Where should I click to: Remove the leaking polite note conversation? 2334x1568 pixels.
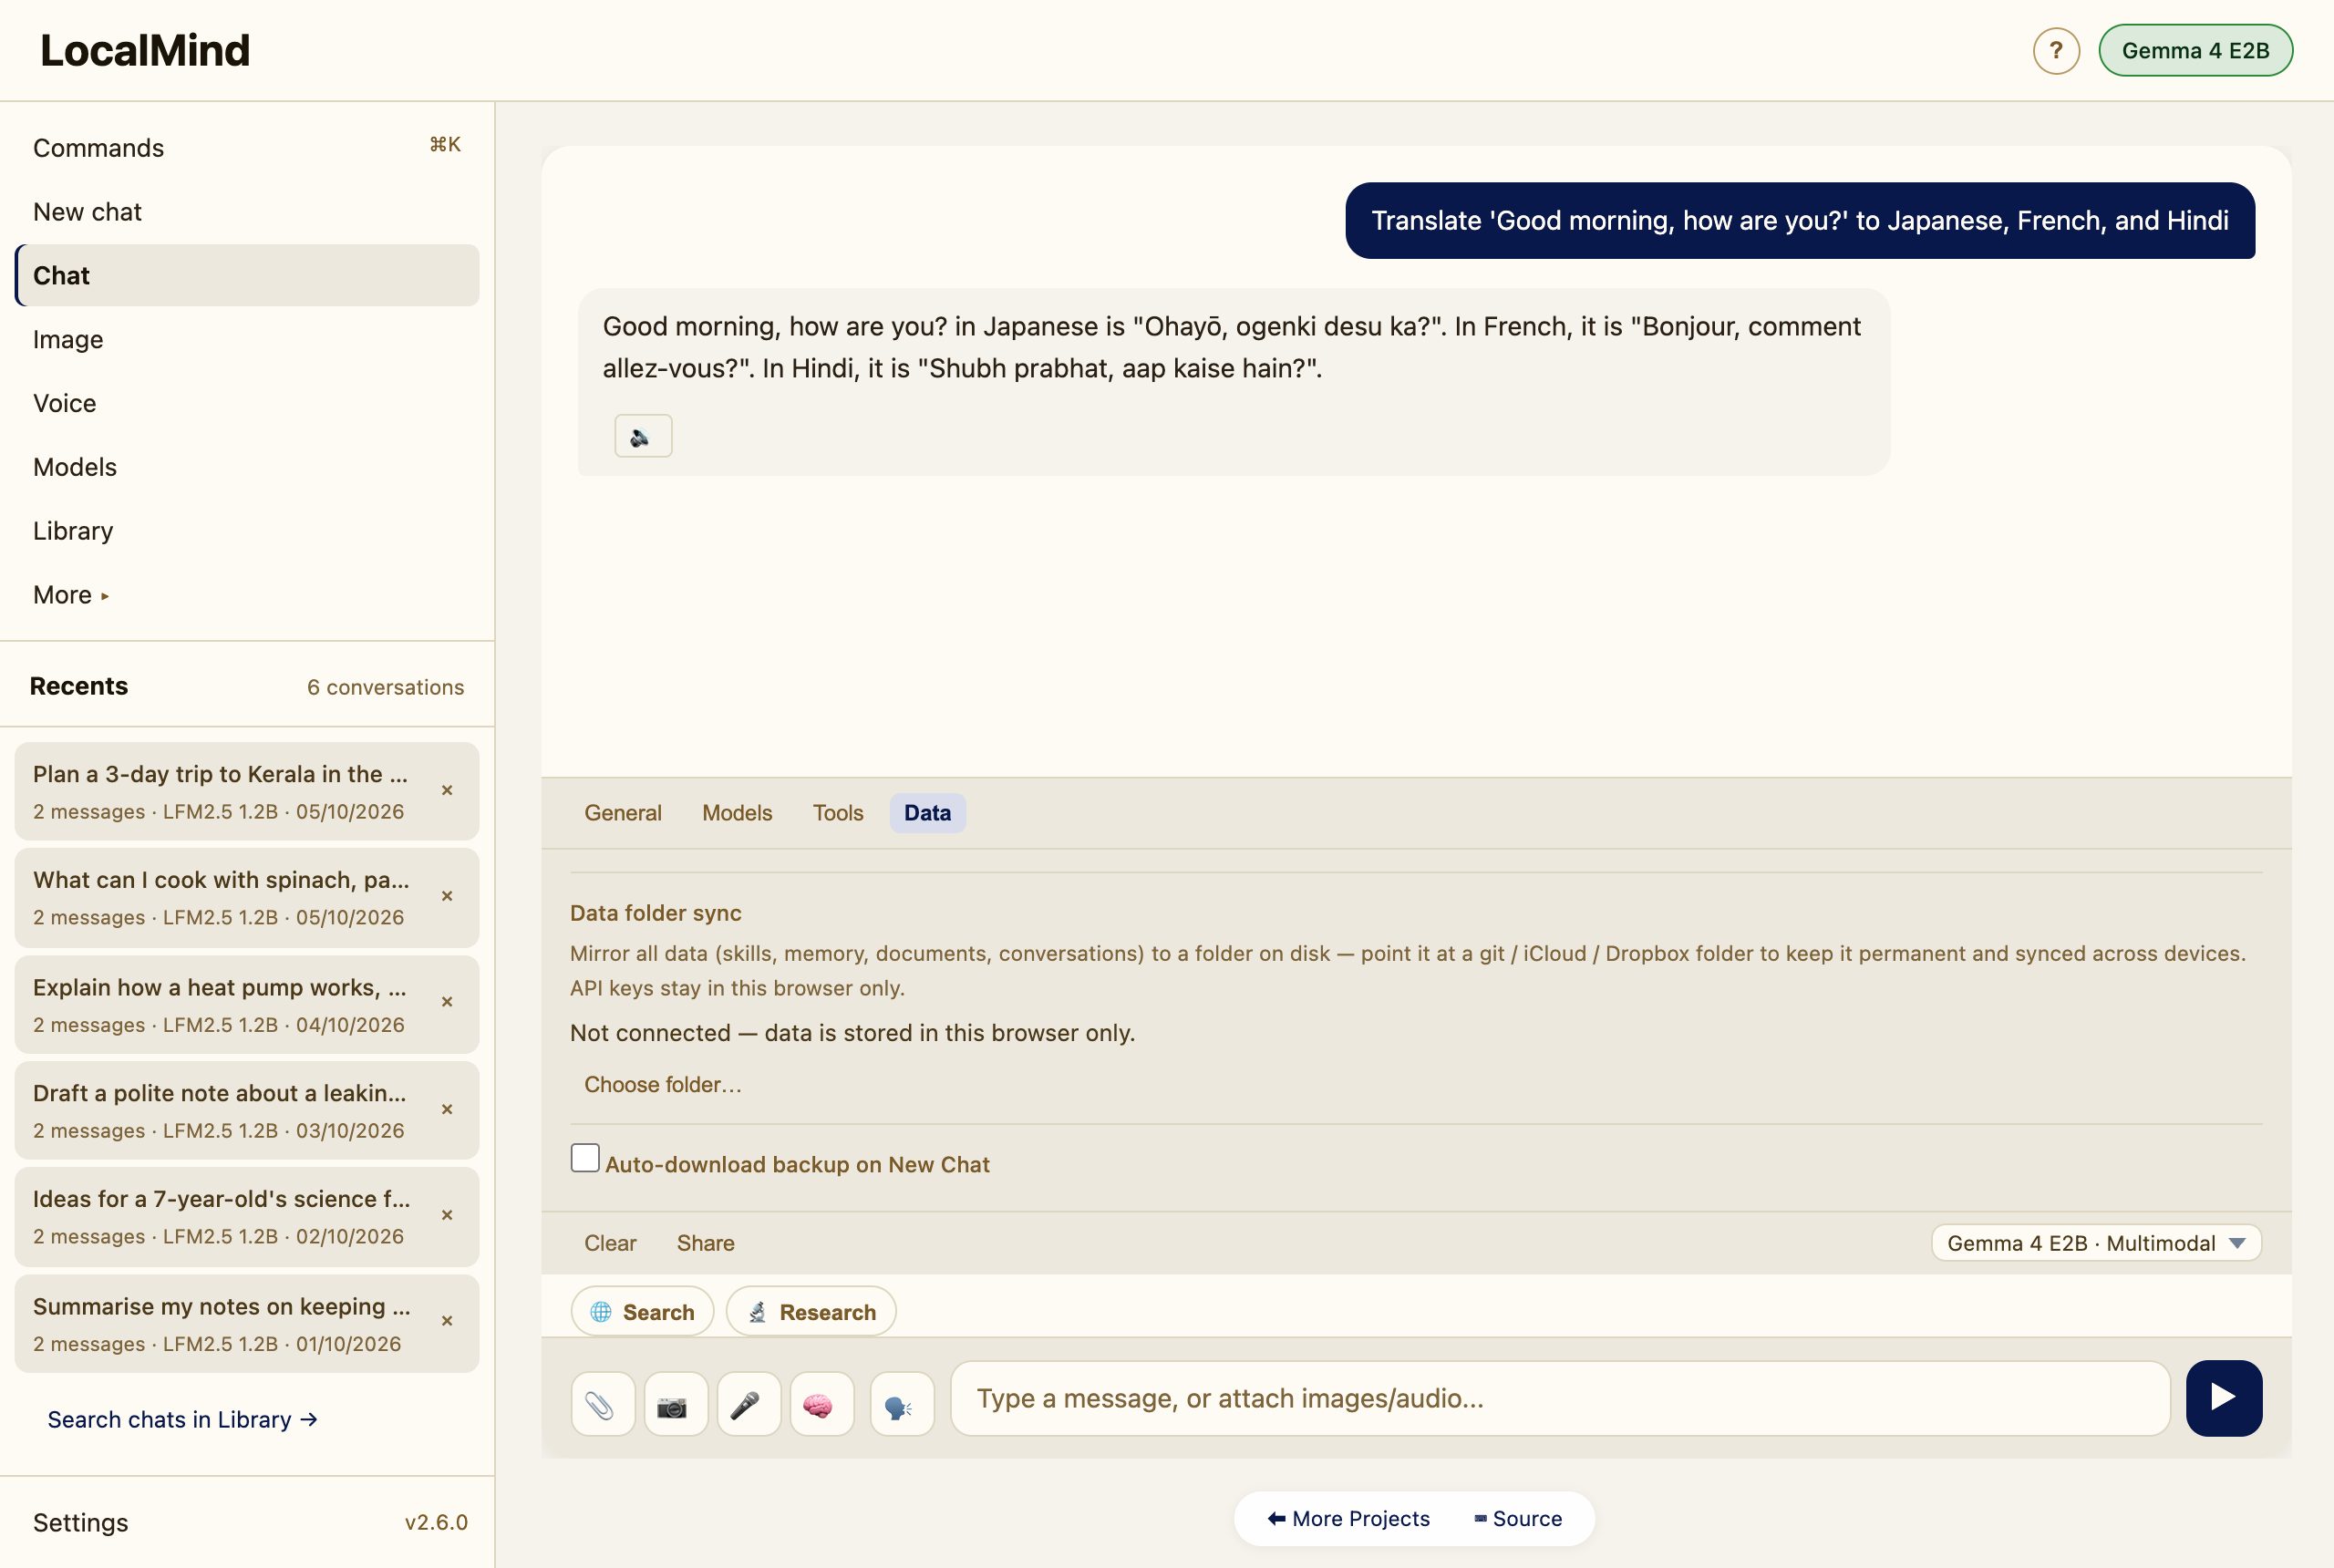click(x=447, y=1110)
